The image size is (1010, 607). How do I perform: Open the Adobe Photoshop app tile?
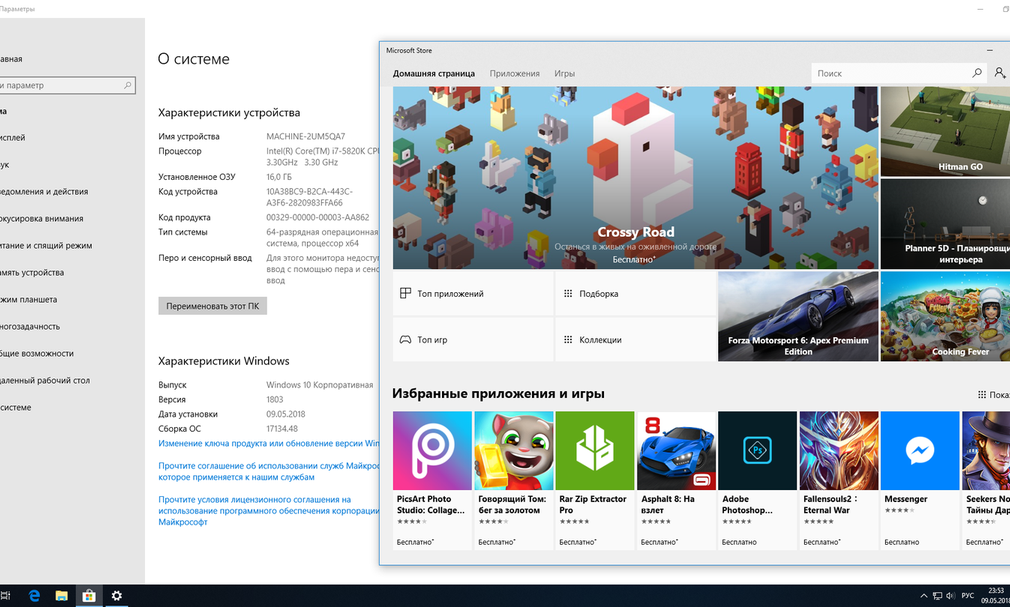coord(758,480)
